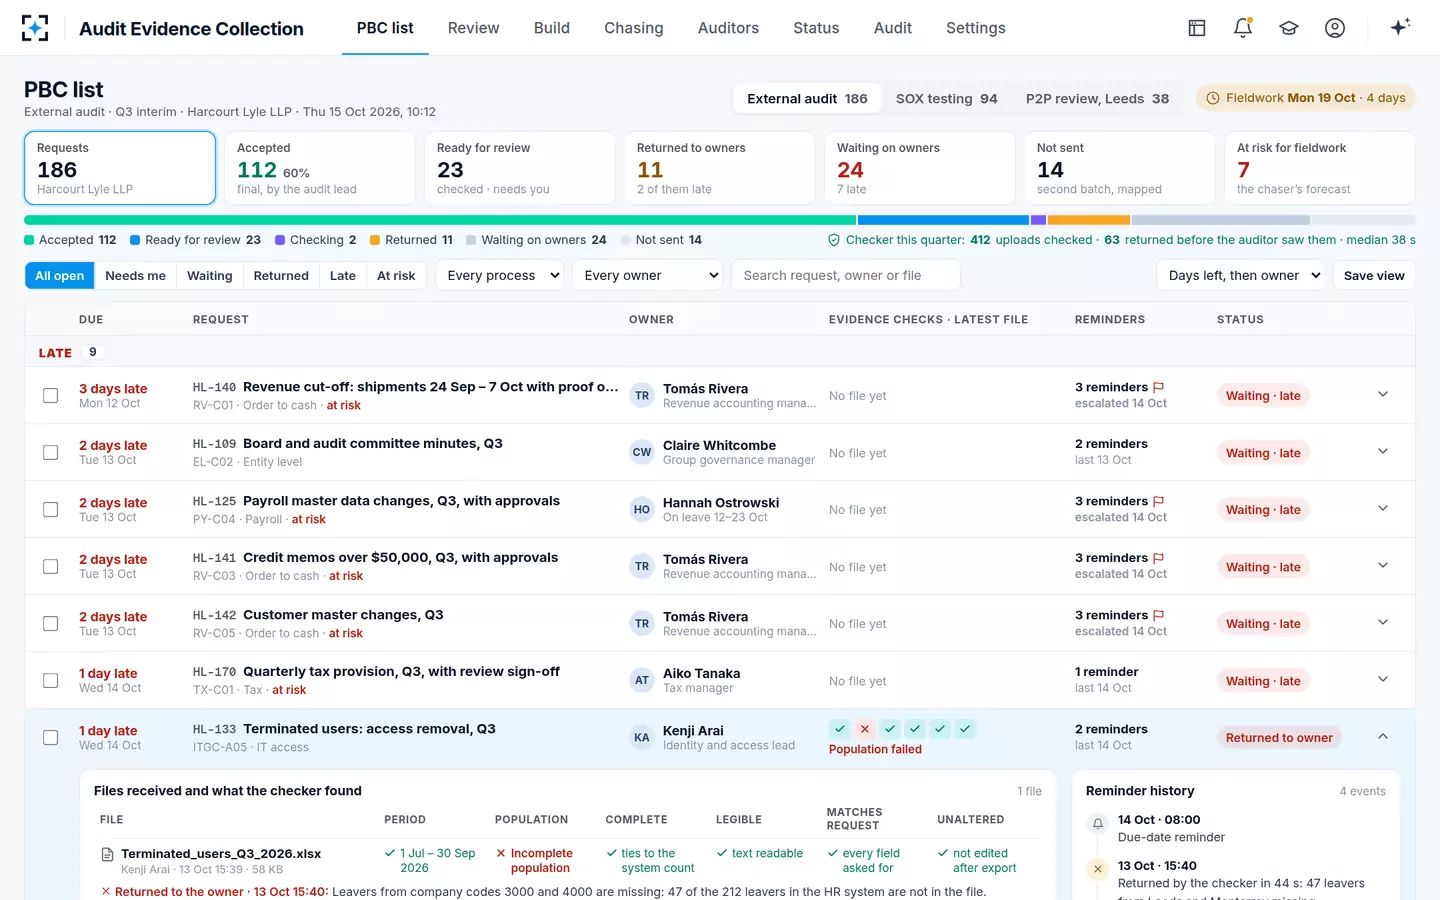This screenshot has height=900, width=1440.
Task: Click the graduation cap help icon
Action: [x=1289, y=28]
